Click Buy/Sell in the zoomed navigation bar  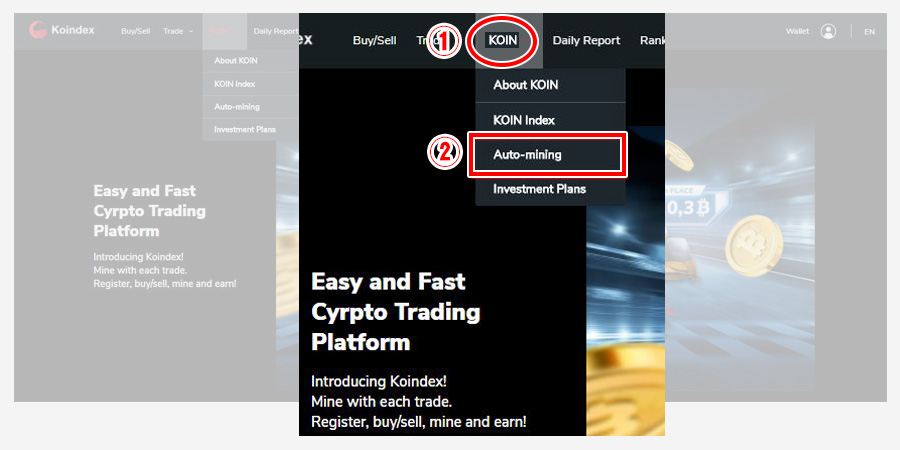point(375,40)
